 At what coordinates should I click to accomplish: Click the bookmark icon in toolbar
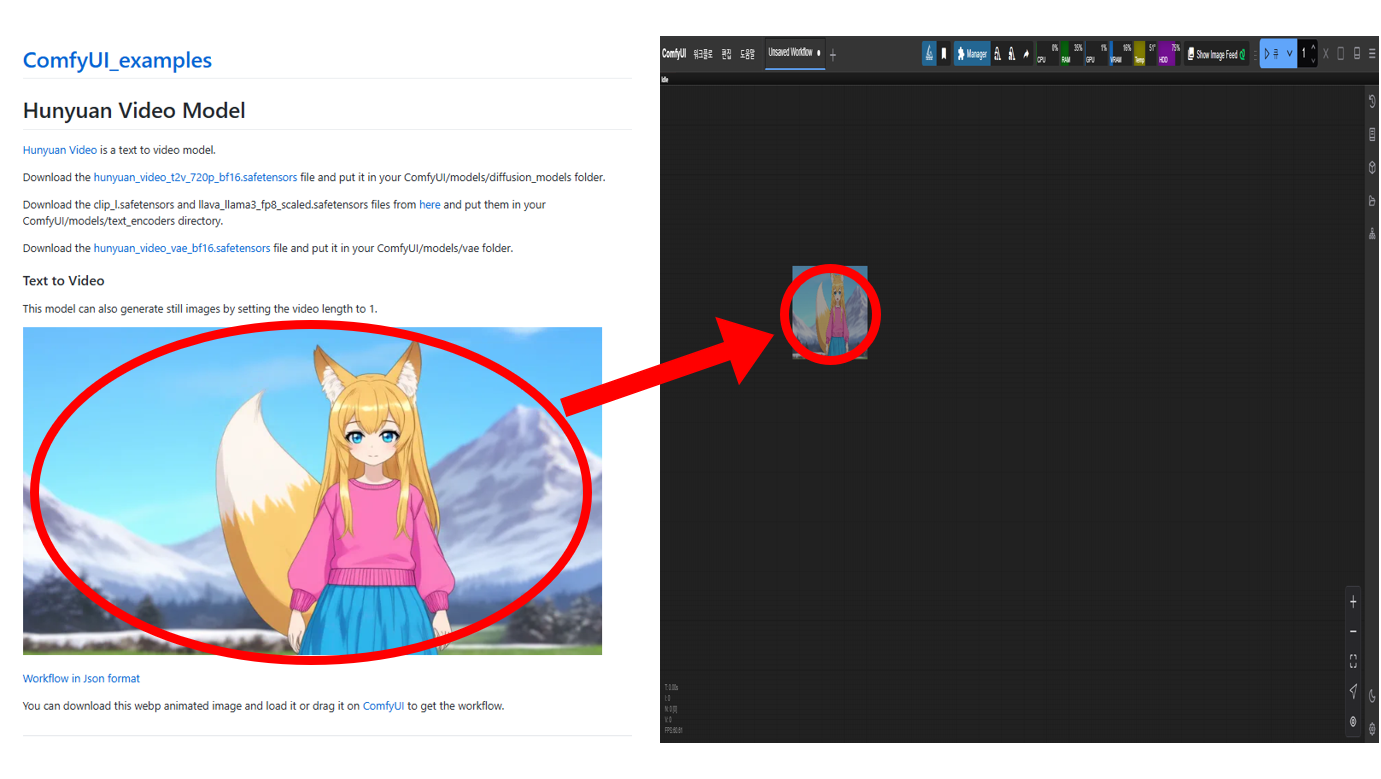coord(944,54)
